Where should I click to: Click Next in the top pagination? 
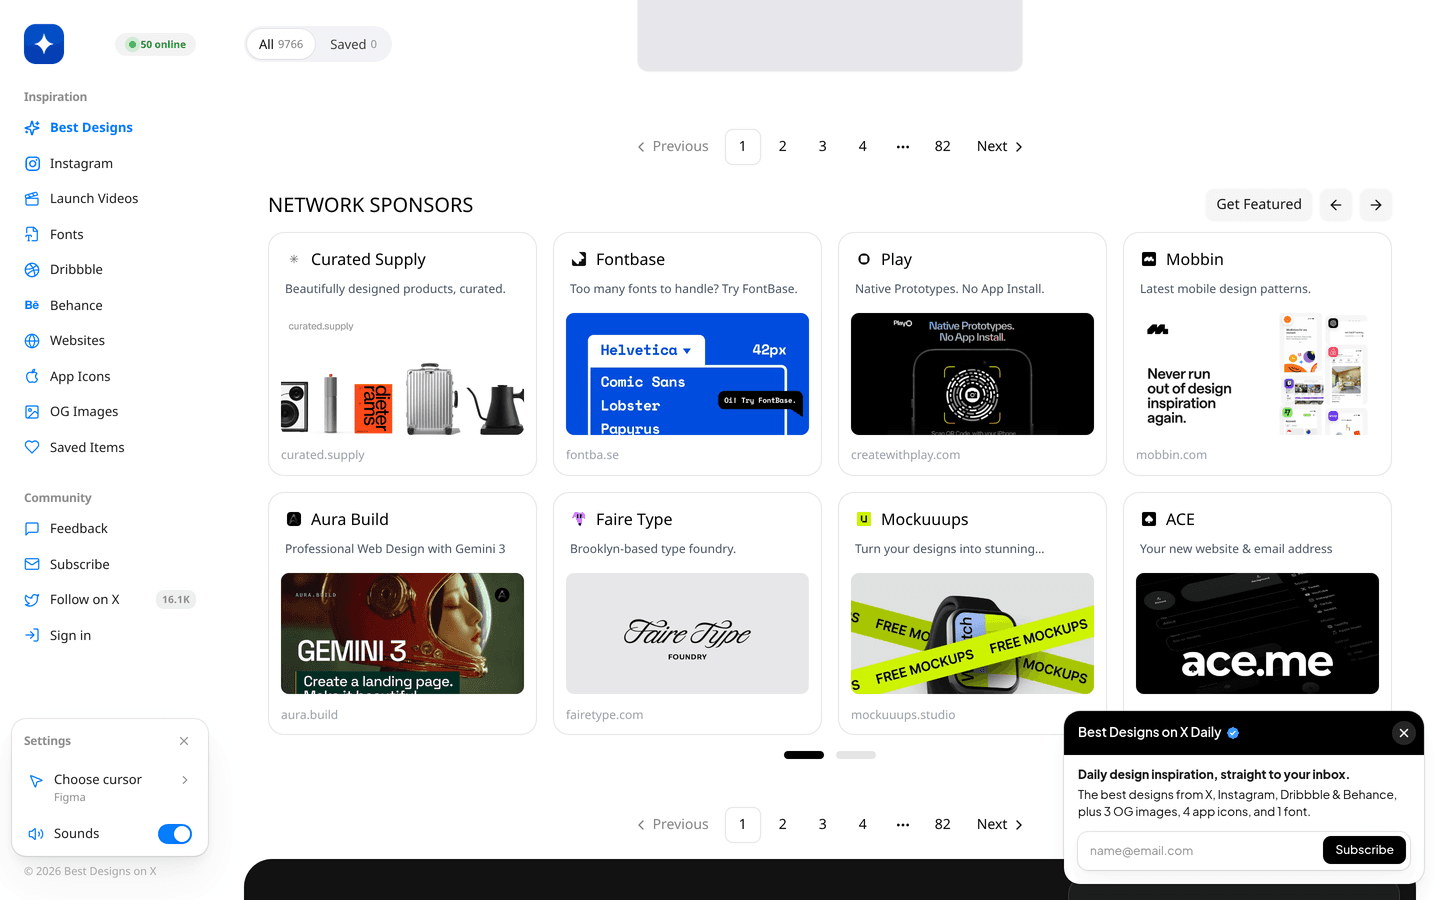coord(1000,146)
